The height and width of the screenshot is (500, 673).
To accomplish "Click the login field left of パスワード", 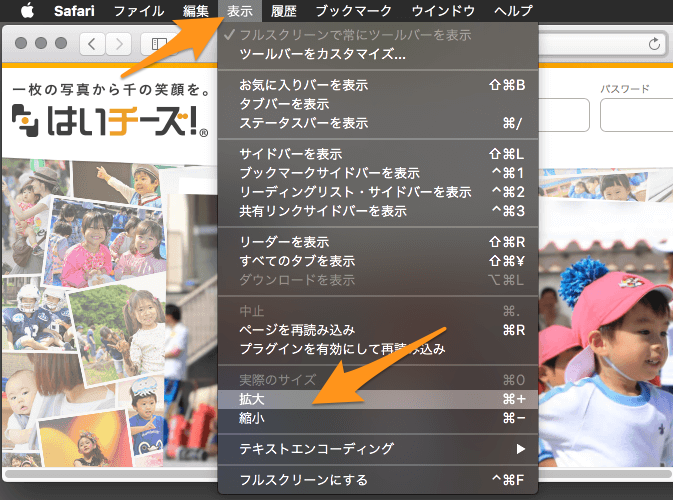I will coord(563,115).
